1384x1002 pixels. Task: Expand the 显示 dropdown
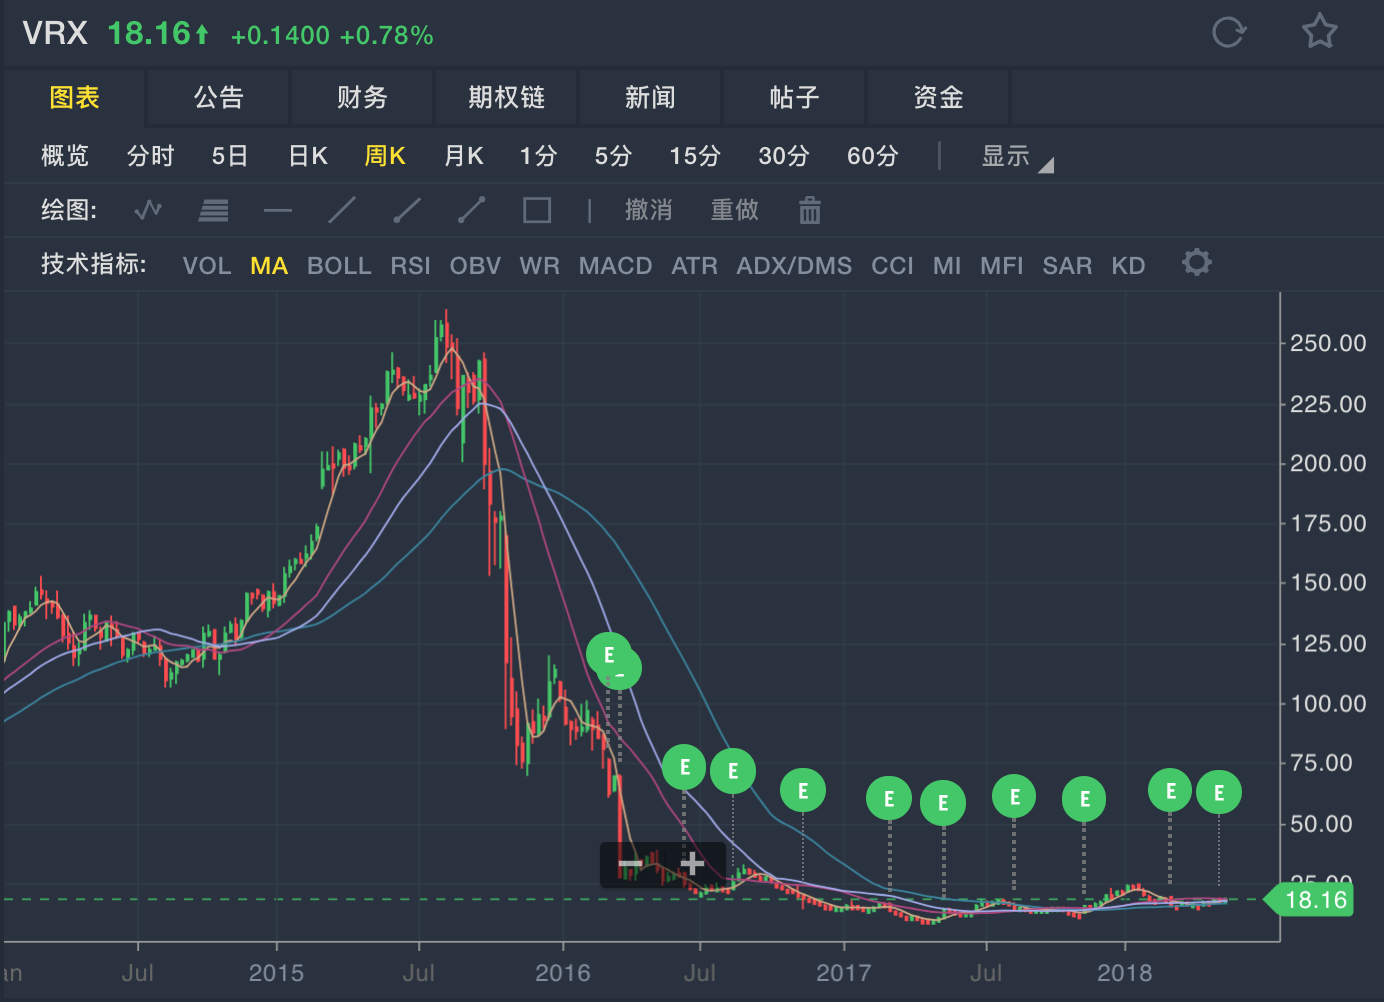coord(1017,156)
